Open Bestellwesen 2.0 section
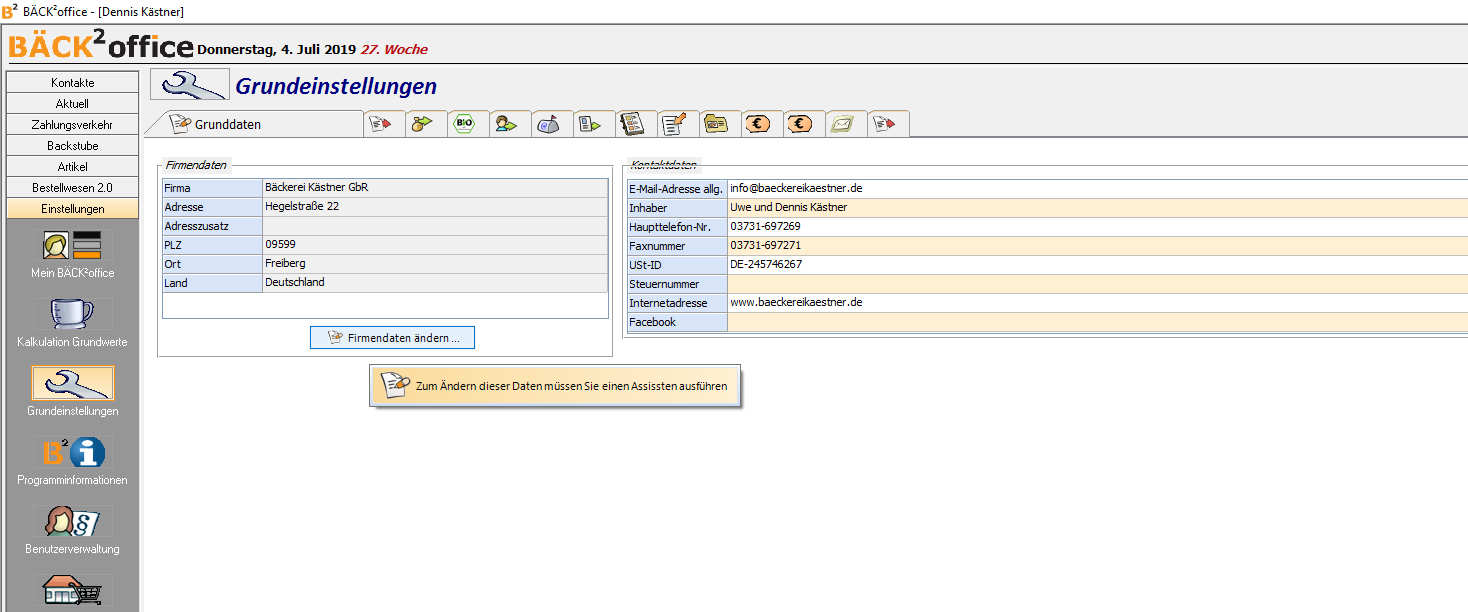Image resolution: width=1468 pixels, height=612 pixels. point(72,188)
